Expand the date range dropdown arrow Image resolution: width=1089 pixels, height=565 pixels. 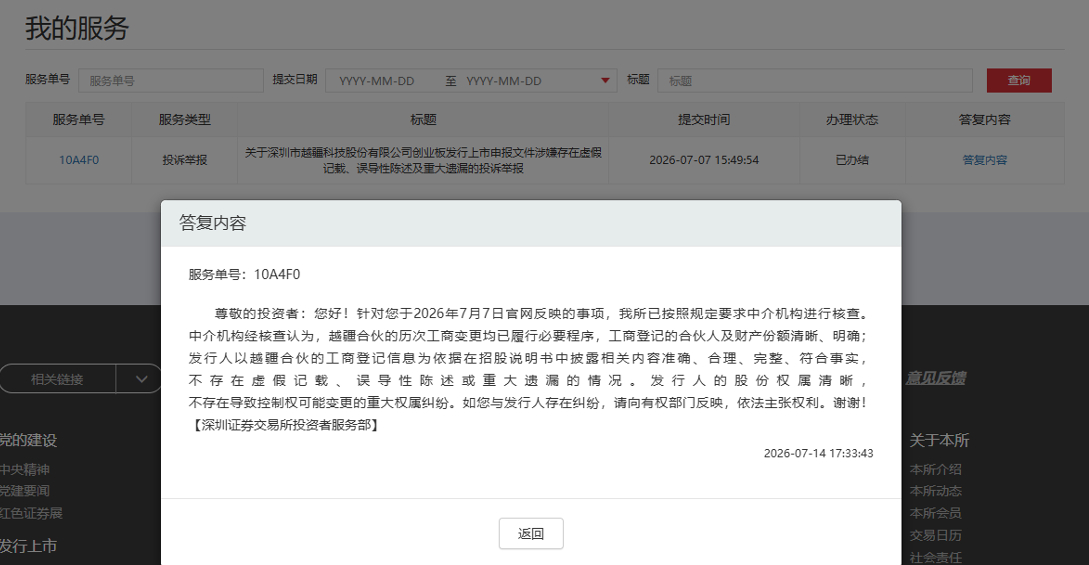(x=605, y=81)
